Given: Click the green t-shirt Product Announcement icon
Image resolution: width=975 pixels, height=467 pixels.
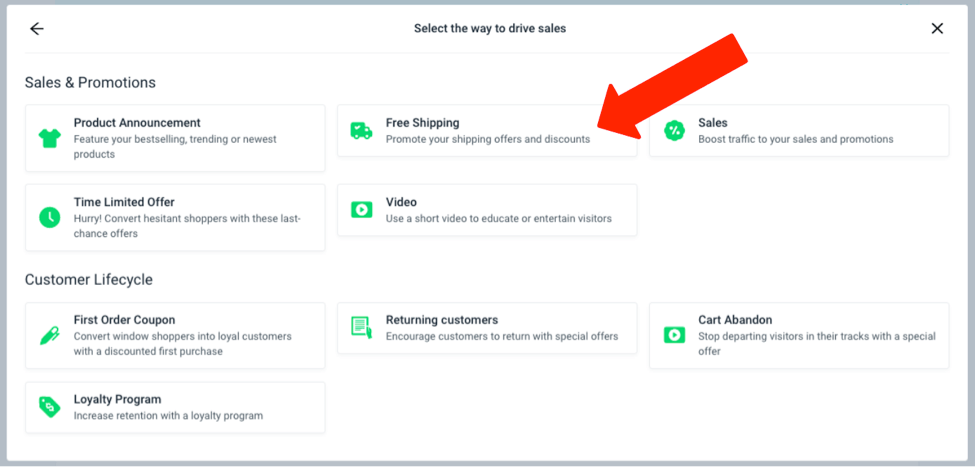Looking at the screenshot, I should [49, 137].
